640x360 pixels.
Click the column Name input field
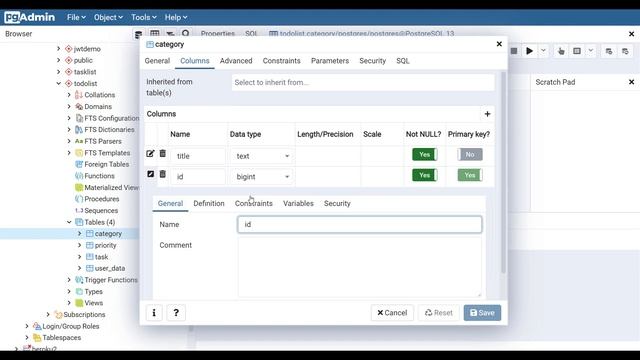(x=359, y=224)
